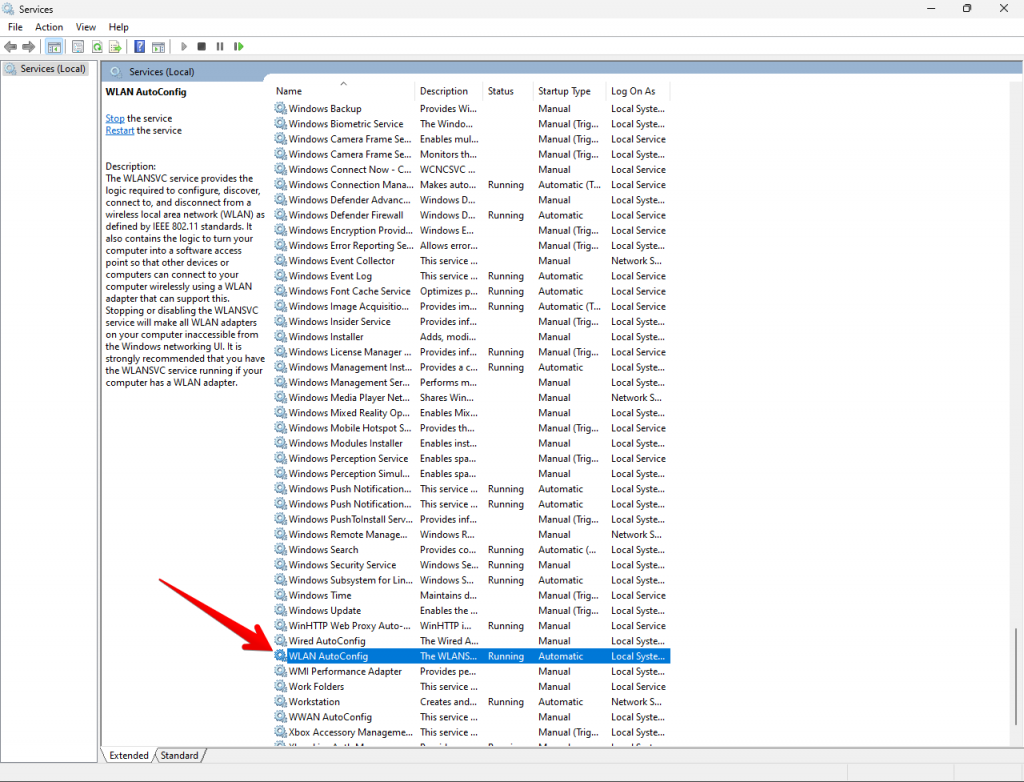This screenshot has height=782, width=1024.
Task: Toggle the Show/Hide Console Tree icon
Action: pos(54,46)
